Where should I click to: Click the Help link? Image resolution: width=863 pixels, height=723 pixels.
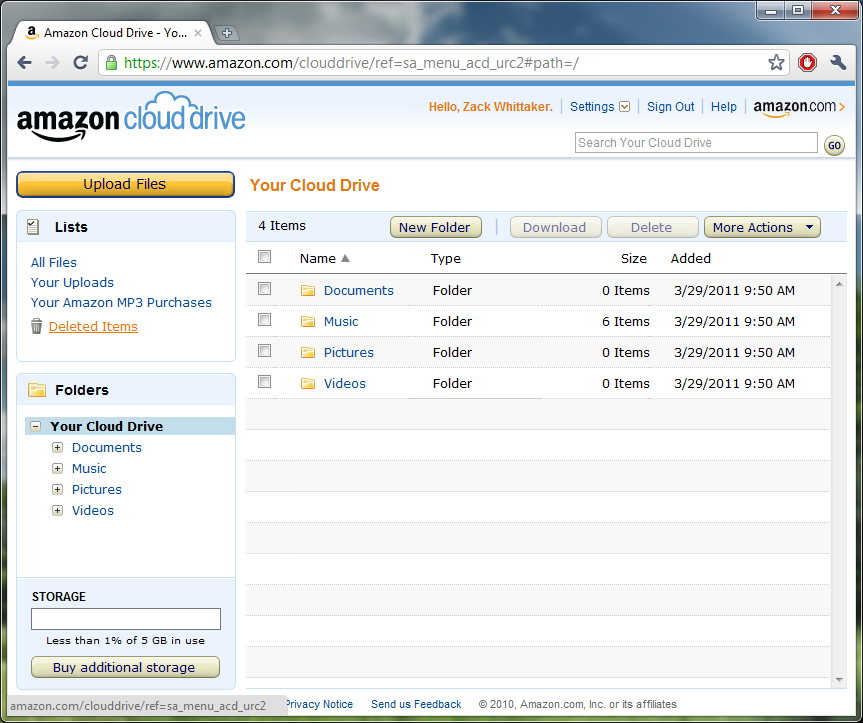pos(723,107)
